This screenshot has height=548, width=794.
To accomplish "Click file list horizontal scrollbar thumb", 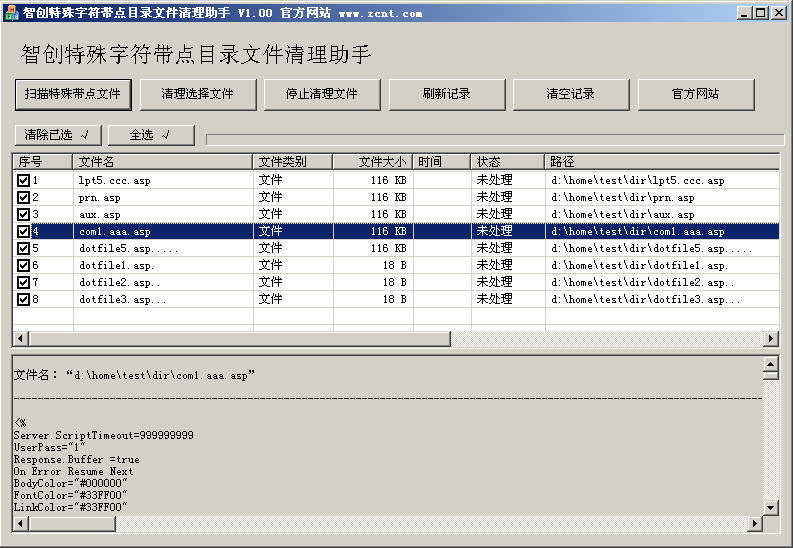I will 240,338.
